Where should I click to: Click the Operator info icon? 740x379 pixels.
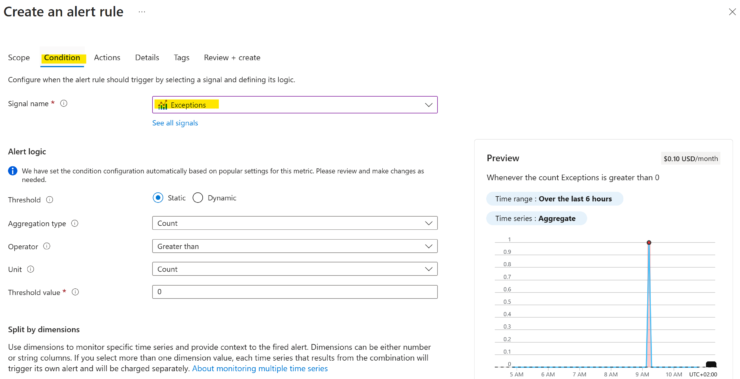point(47,246)
